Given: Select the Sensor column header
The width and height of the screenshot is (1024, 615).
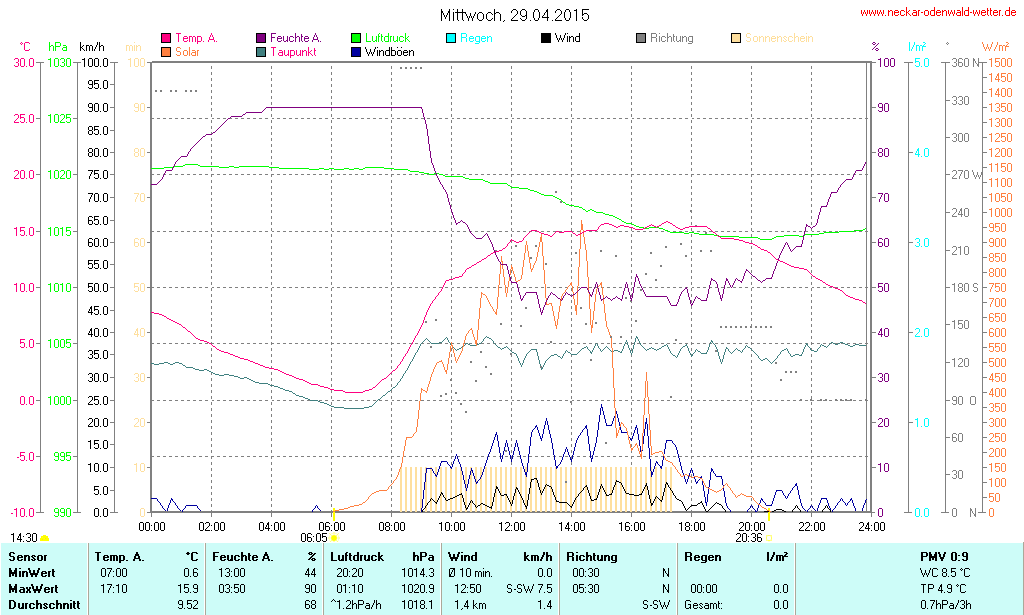Looking at the screenshot, I should pyautogui.click(x=28, y=556).
